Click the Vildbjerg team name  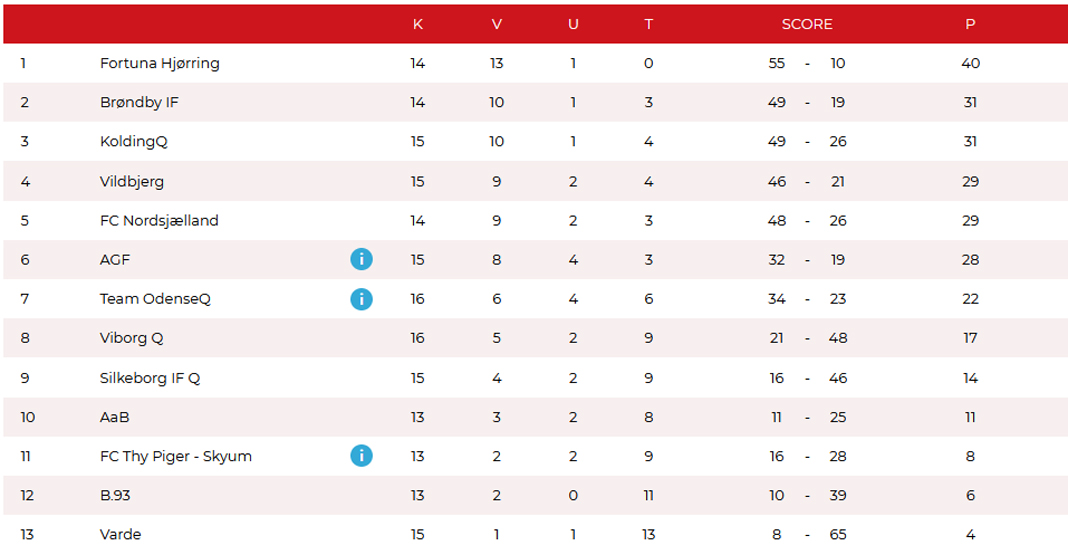(131, 181)
